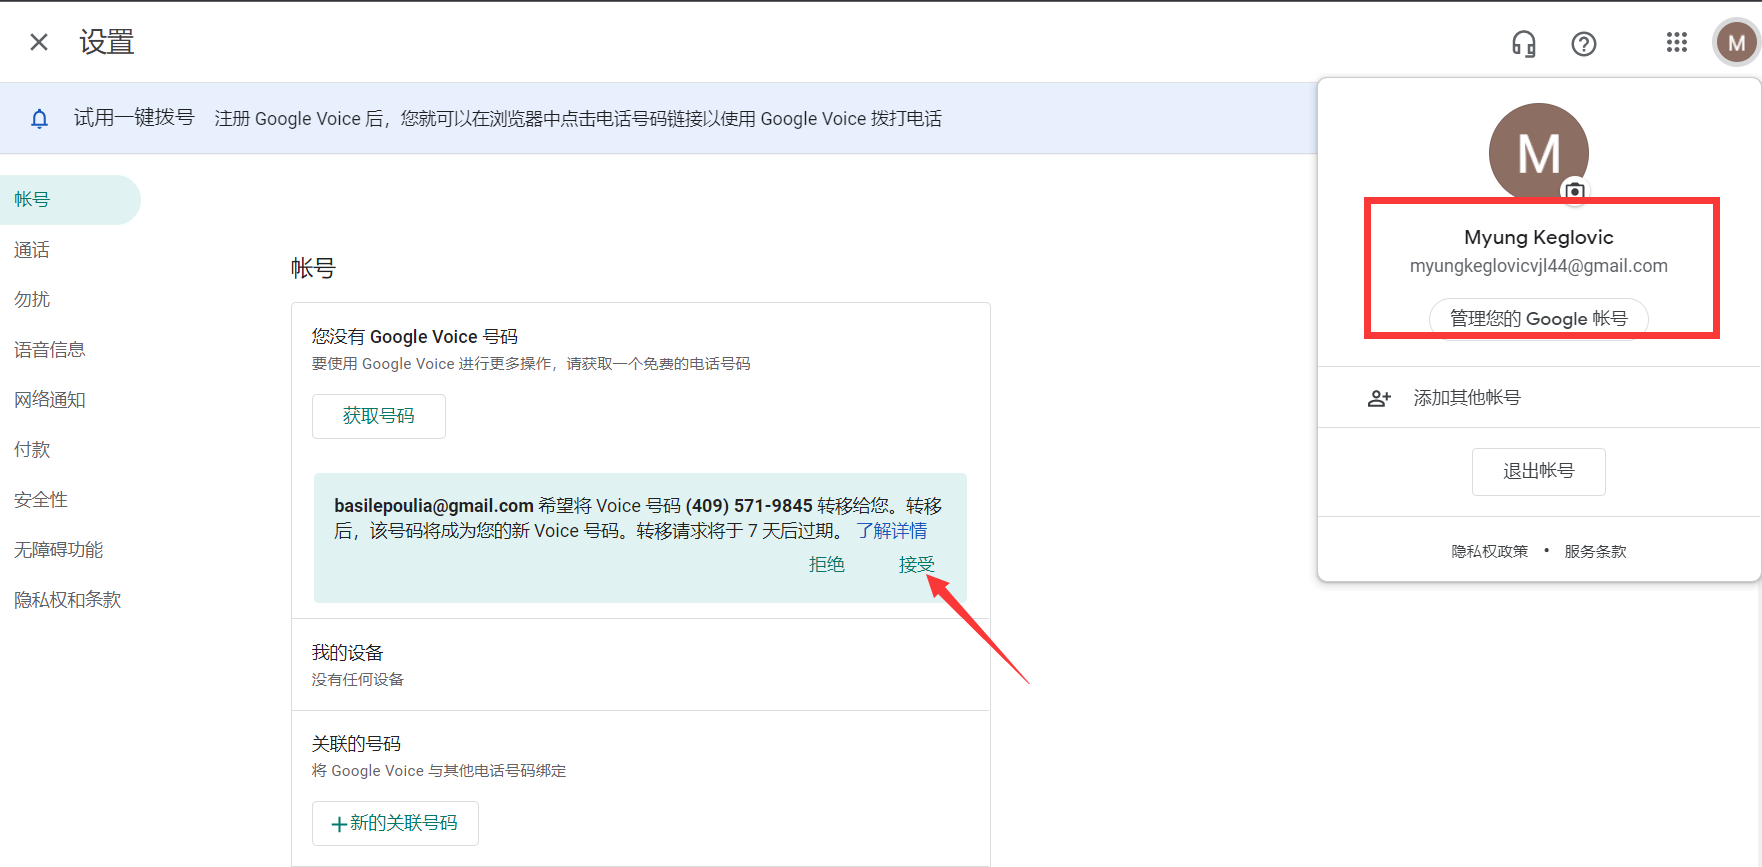
Task: Open the headset calling options icon
Action: coord(1524,44)
